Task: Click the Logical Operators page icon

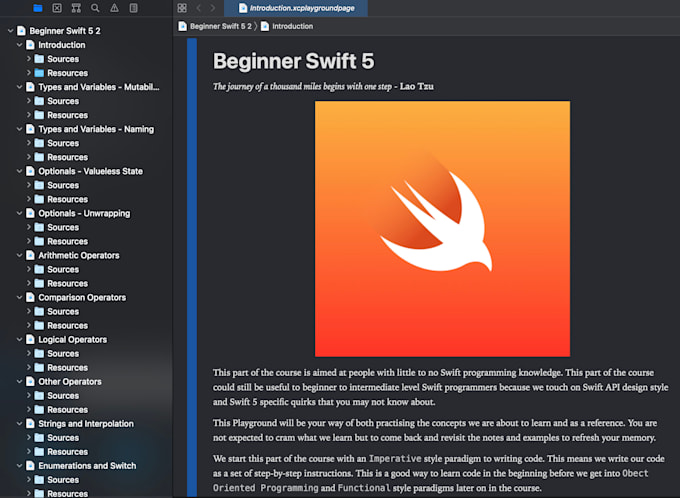Action: point(30,339)
